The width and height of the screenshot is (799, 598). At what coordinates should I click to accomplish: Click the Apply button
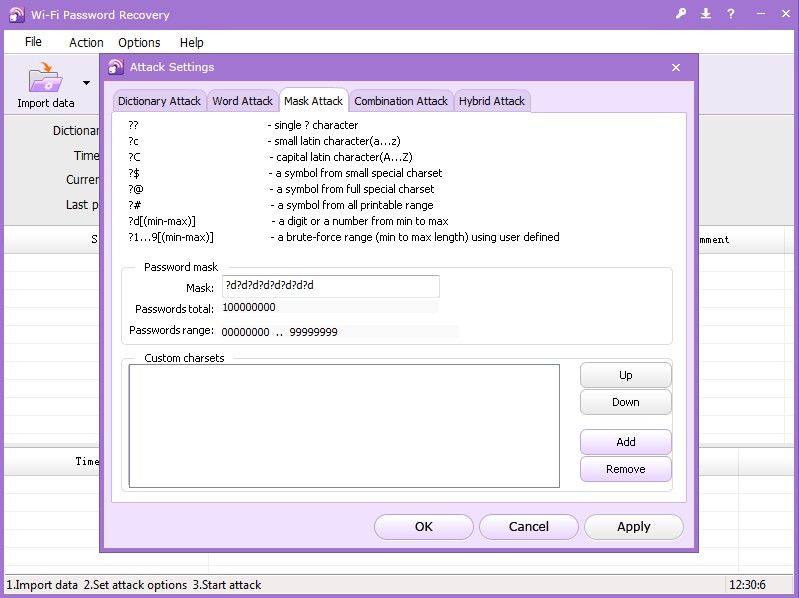[633, 527]
